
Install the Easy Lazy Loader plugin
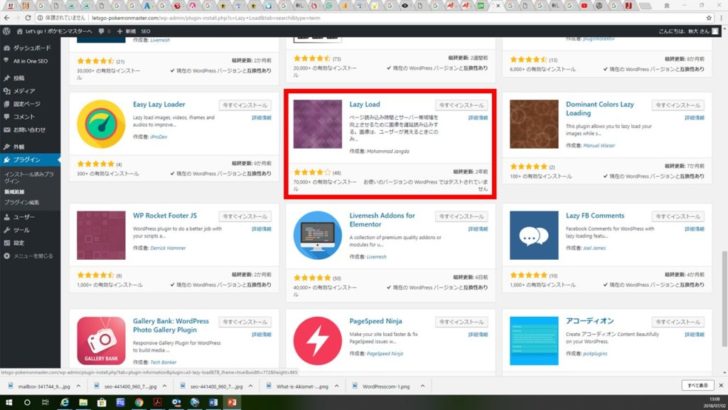click(245, 105)
